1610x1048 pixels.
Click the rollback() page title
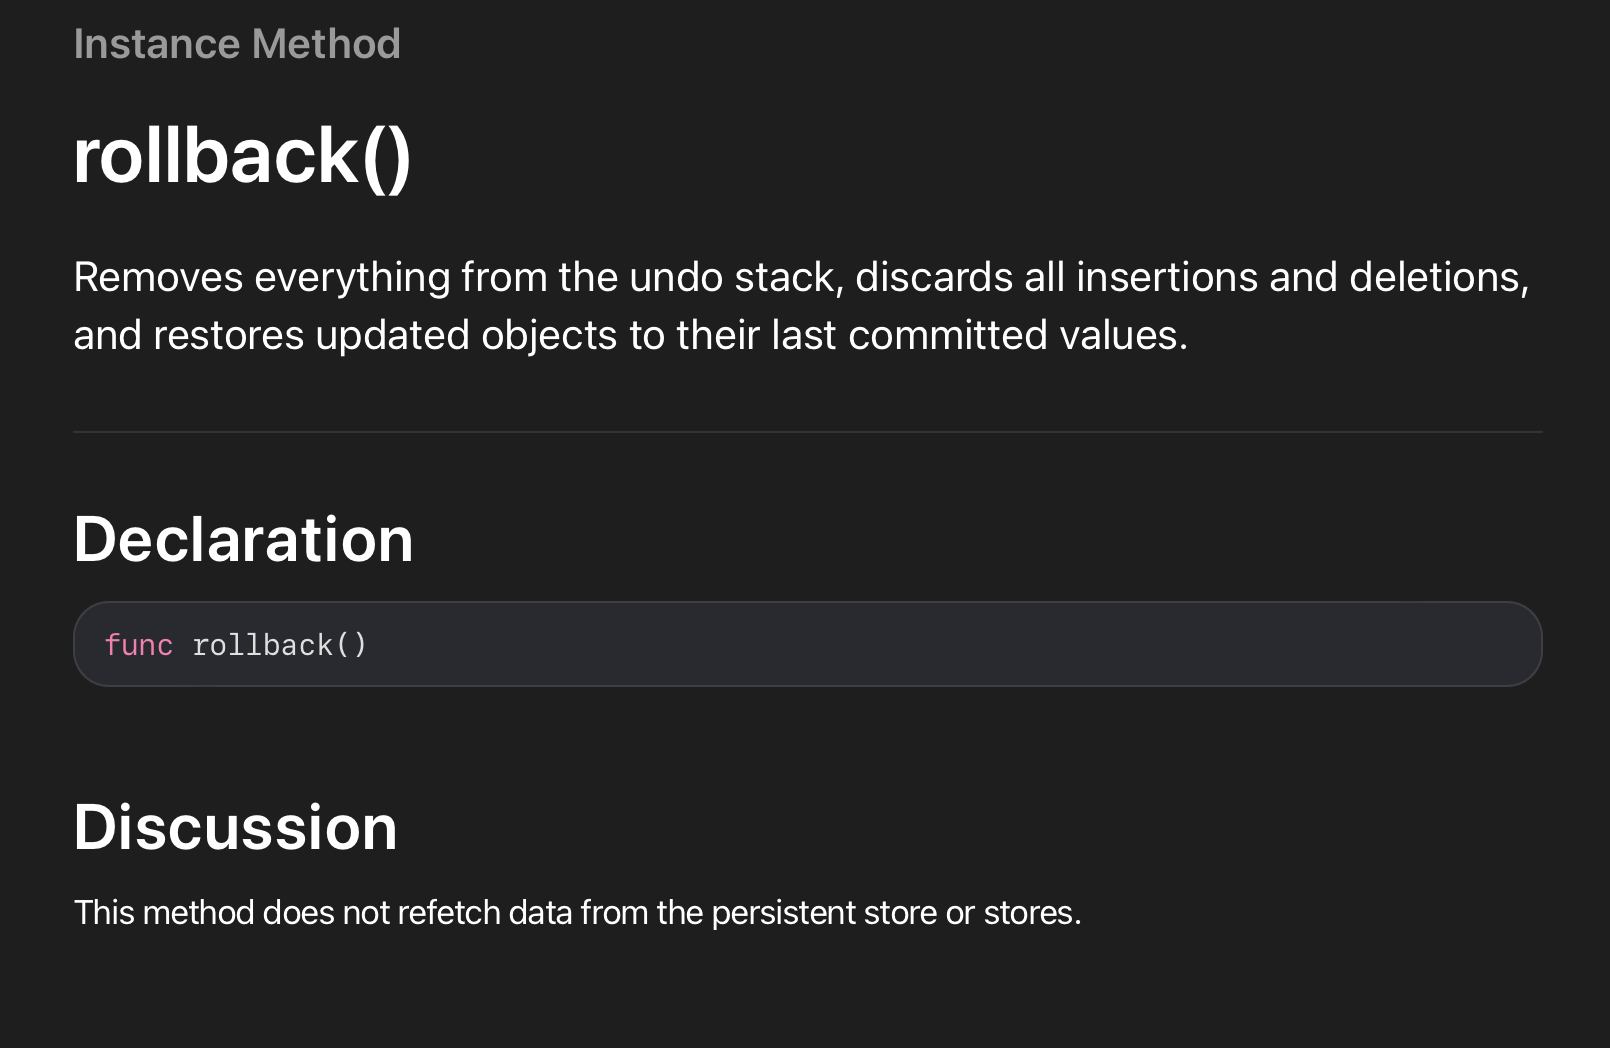pyautogui.click(x=242, y=157)
